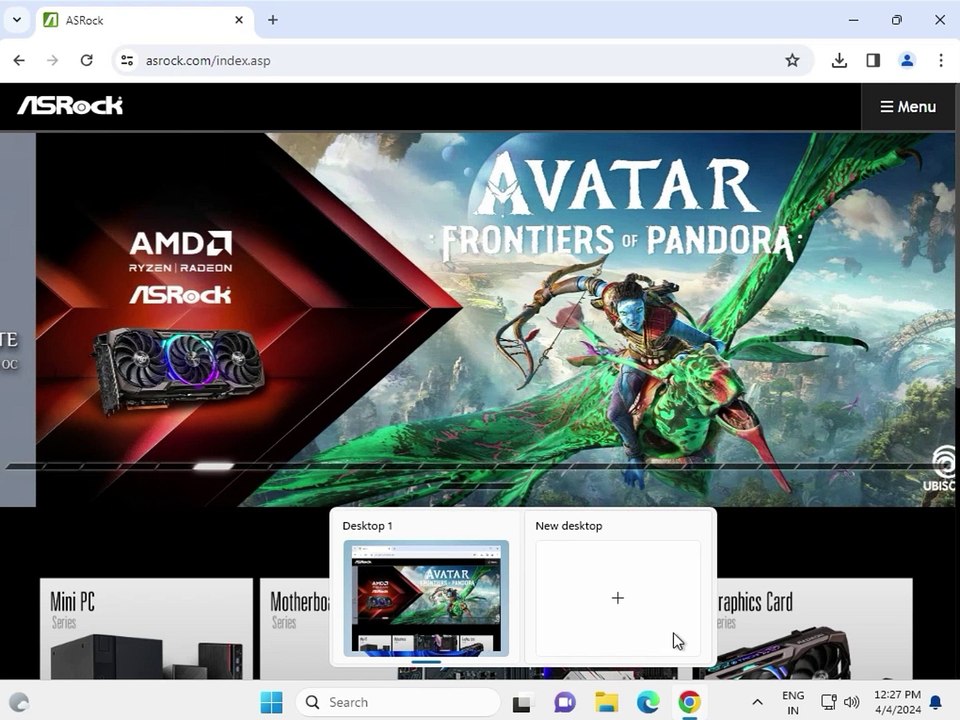This screenshot has height=720, width=960.
Task: Open Mini PC Series card
Action: (146, 628)
